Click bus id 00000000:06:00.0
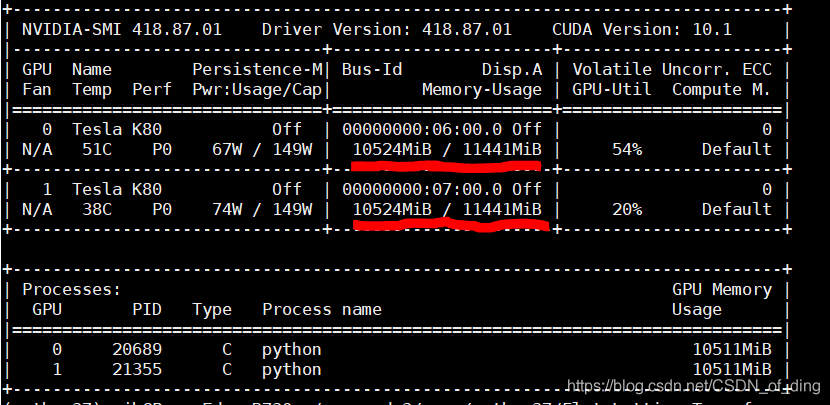 click(x=422, y=130)
